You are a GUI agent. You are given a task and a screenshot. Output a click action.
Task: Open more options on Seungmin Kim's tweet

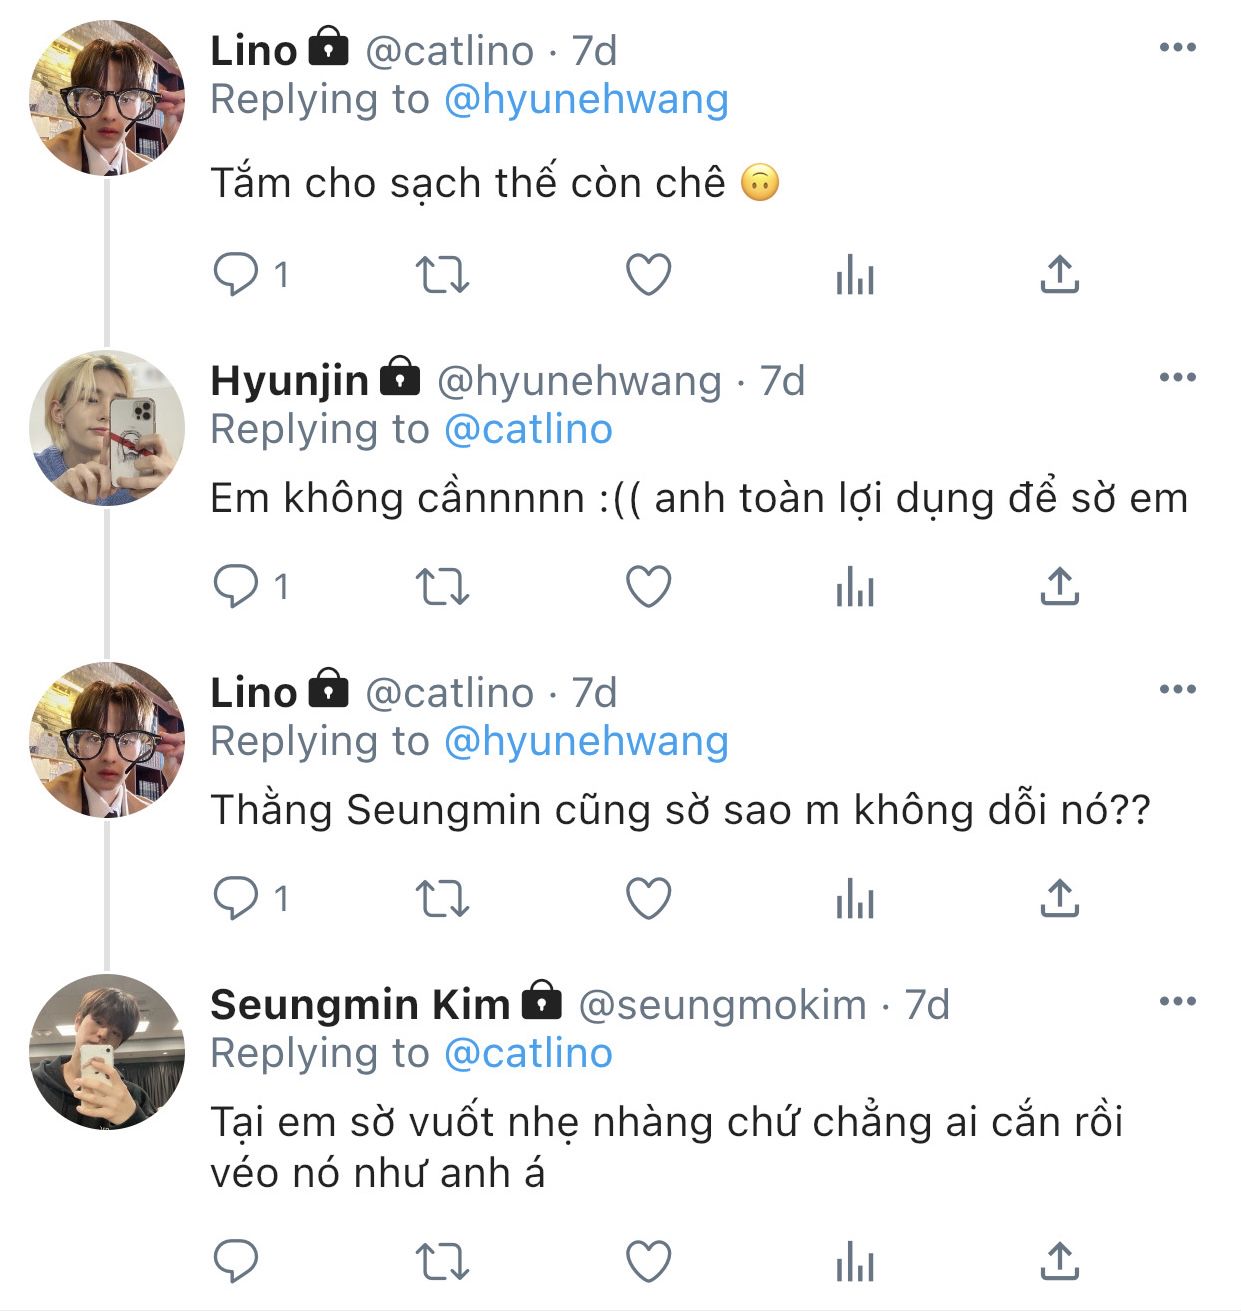(x=1177, y=1002)
